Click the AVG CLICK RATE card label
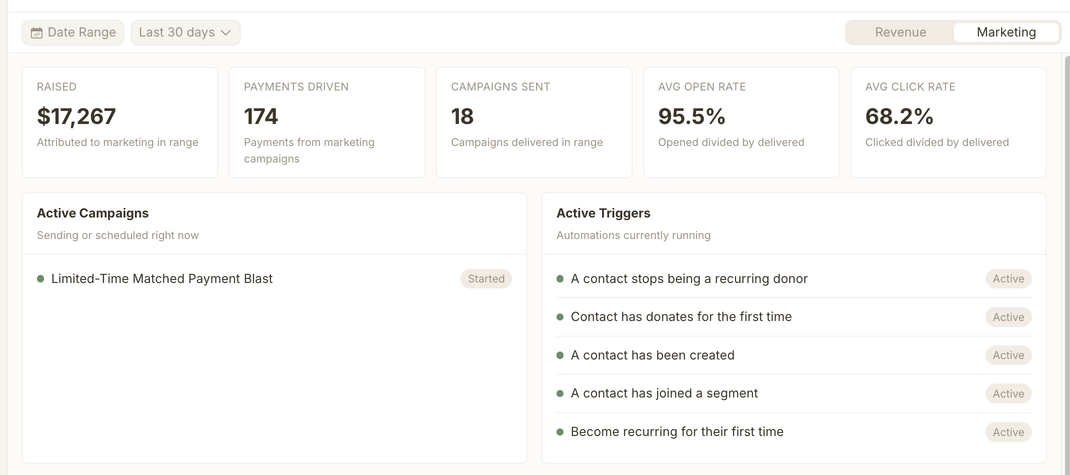1070x475 pixels. [910, 87]
